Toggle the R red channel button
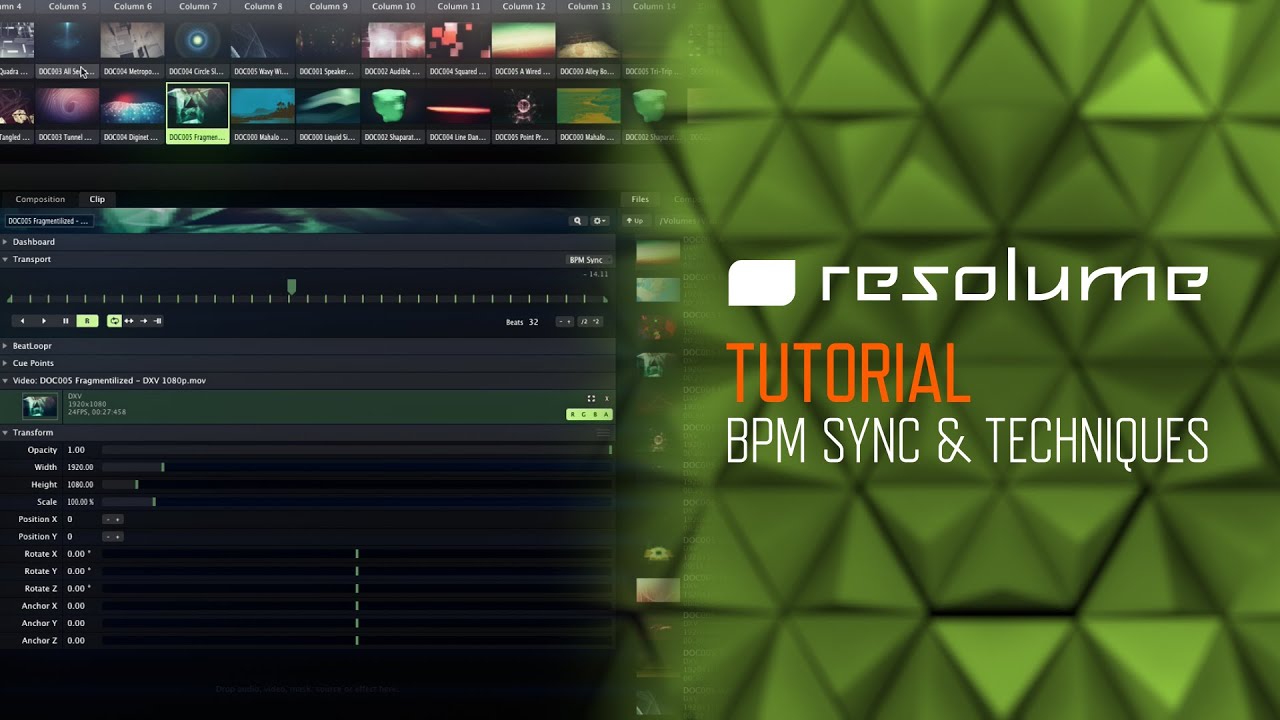Viewport: 1280px width, 720px height. click(x=573, y=414)
